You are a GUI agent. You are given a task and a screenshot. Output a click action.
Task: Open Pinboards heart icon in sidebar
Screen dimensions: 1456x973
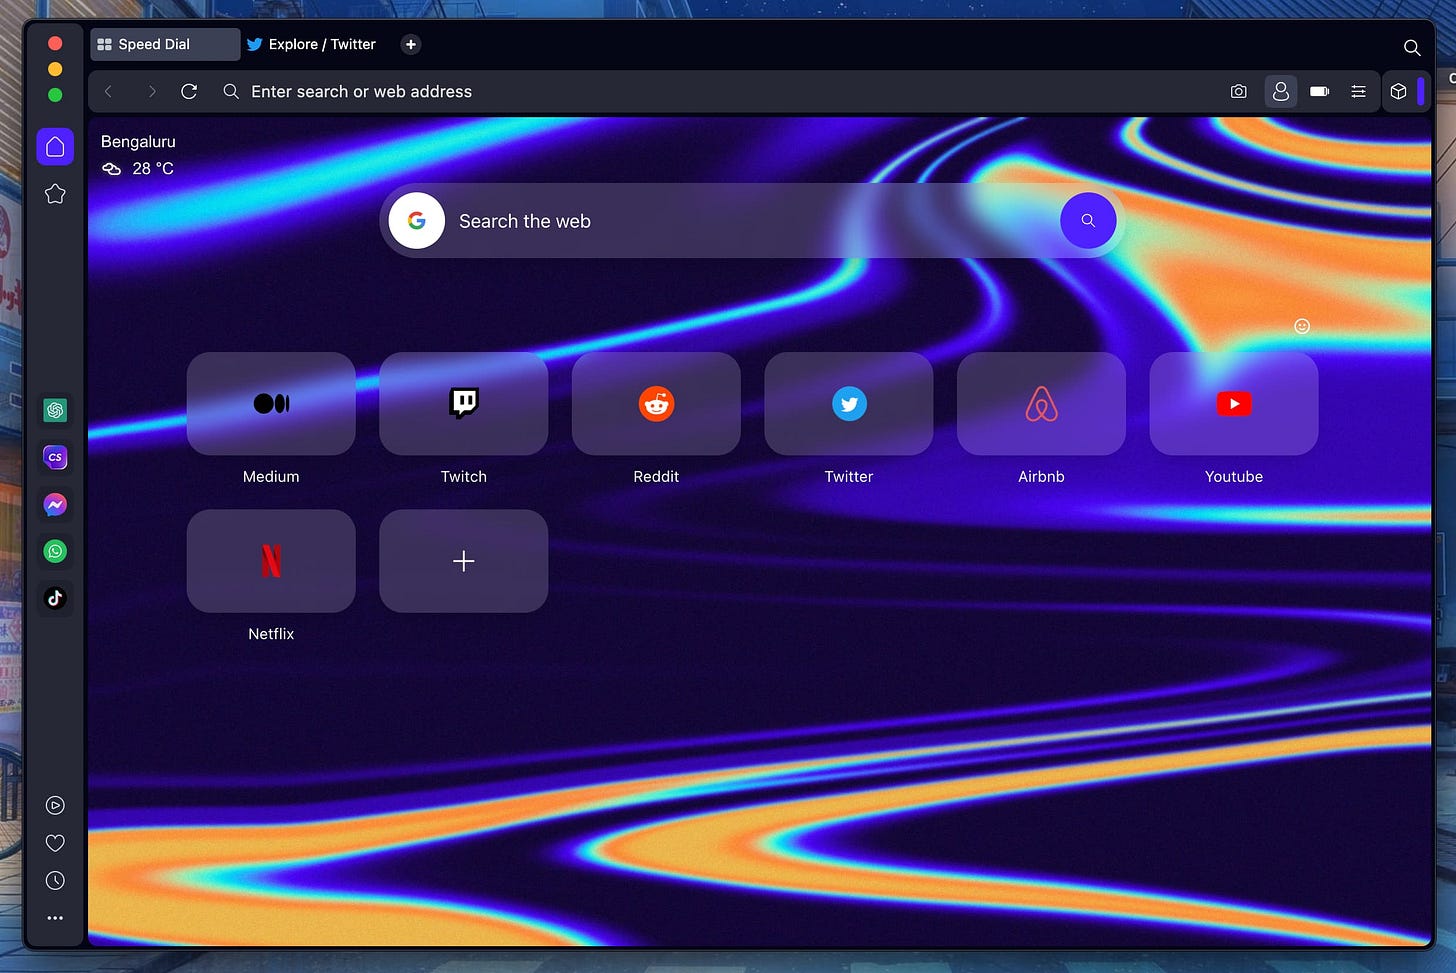pos(55,843)
